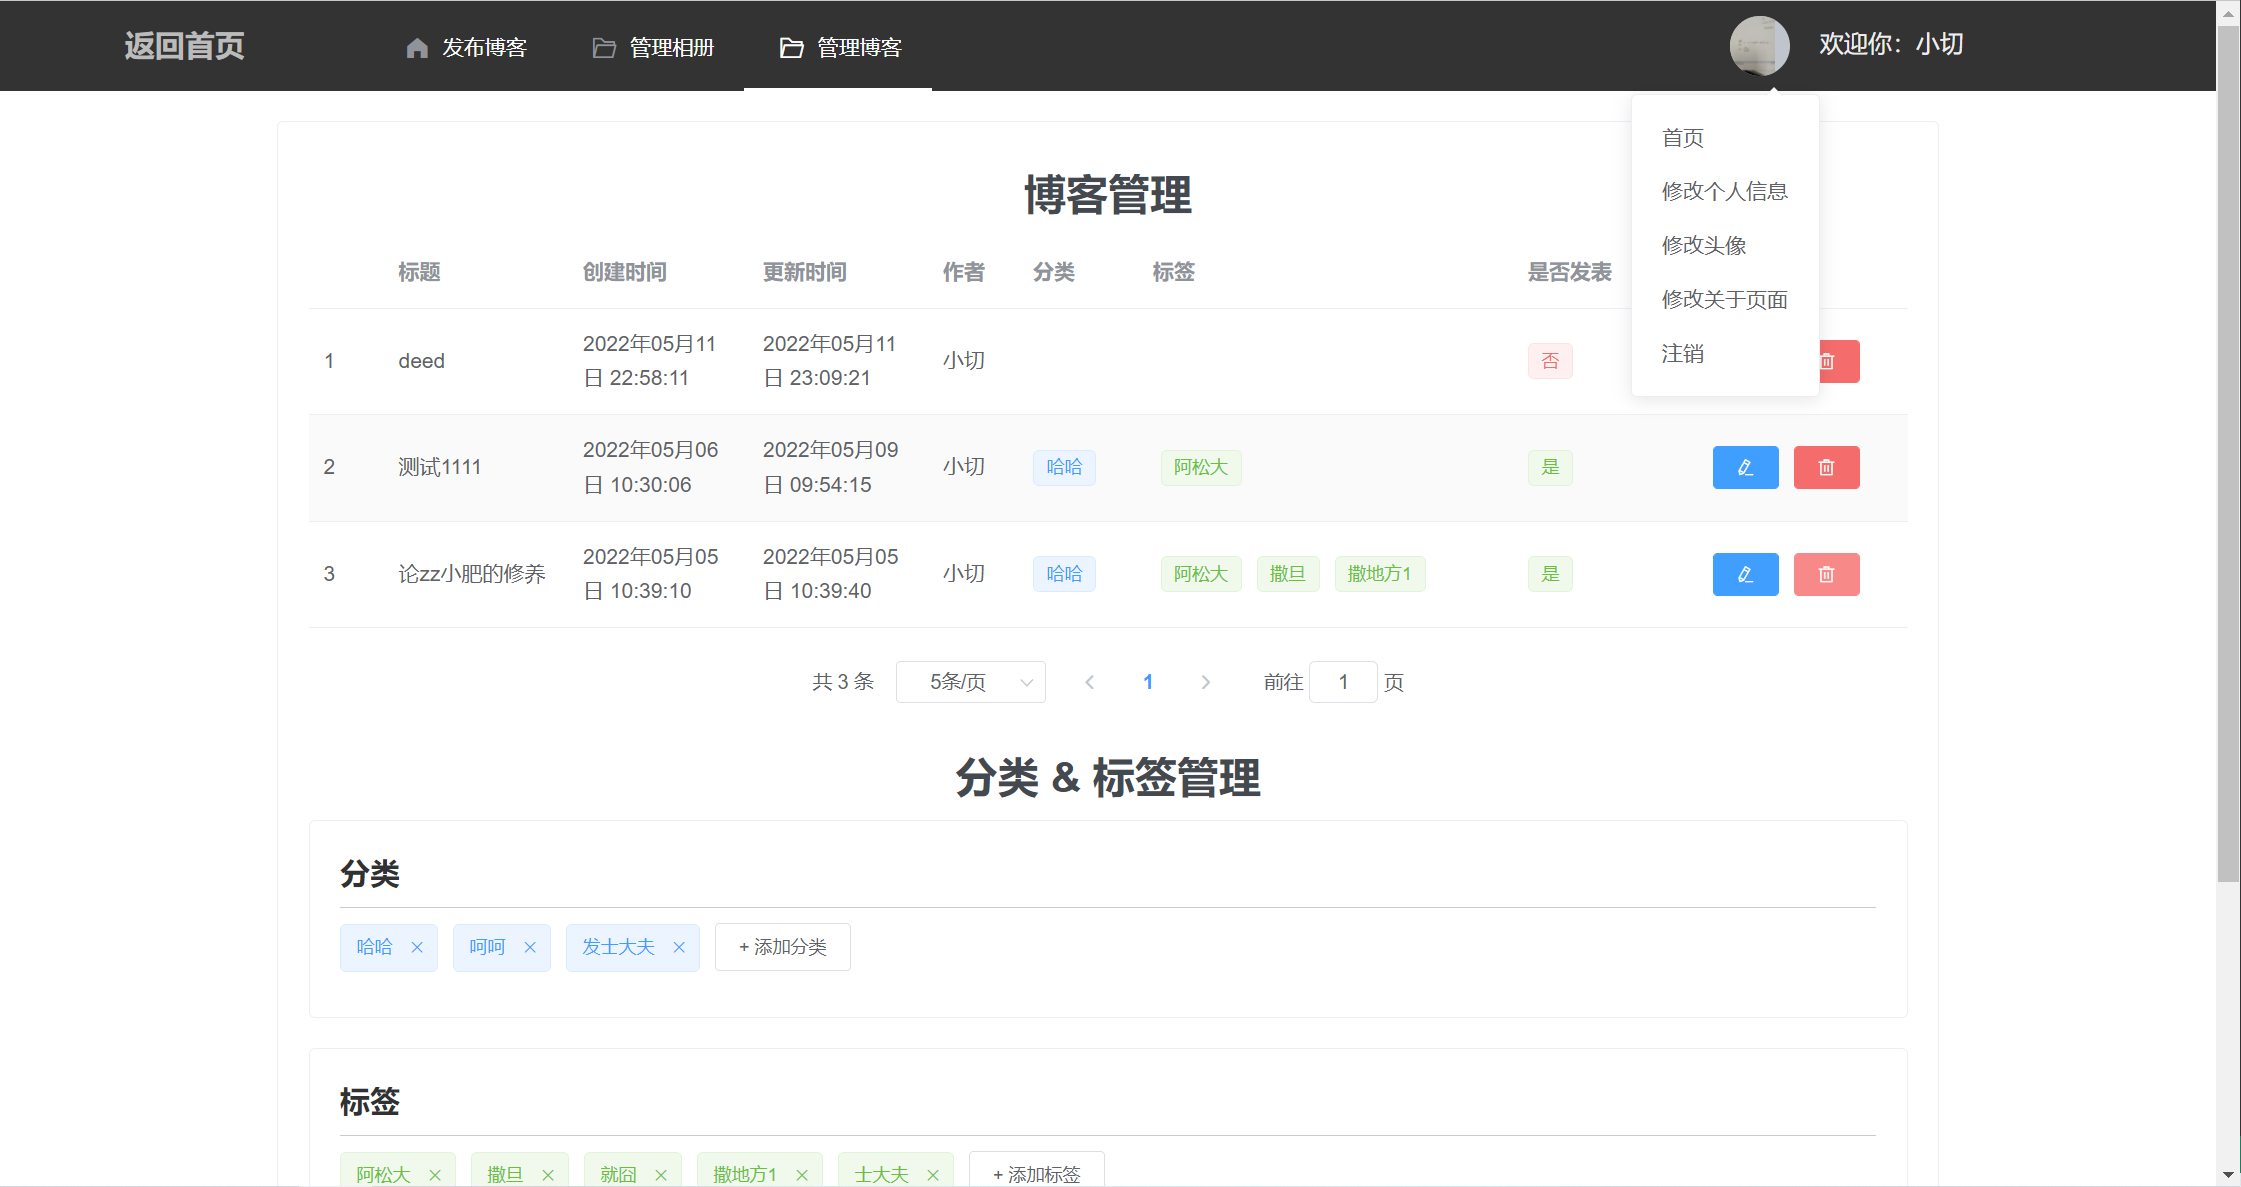
Task: Click 哈哈 category in 论zz小肥的修养 row
Action: (1064, 574)
